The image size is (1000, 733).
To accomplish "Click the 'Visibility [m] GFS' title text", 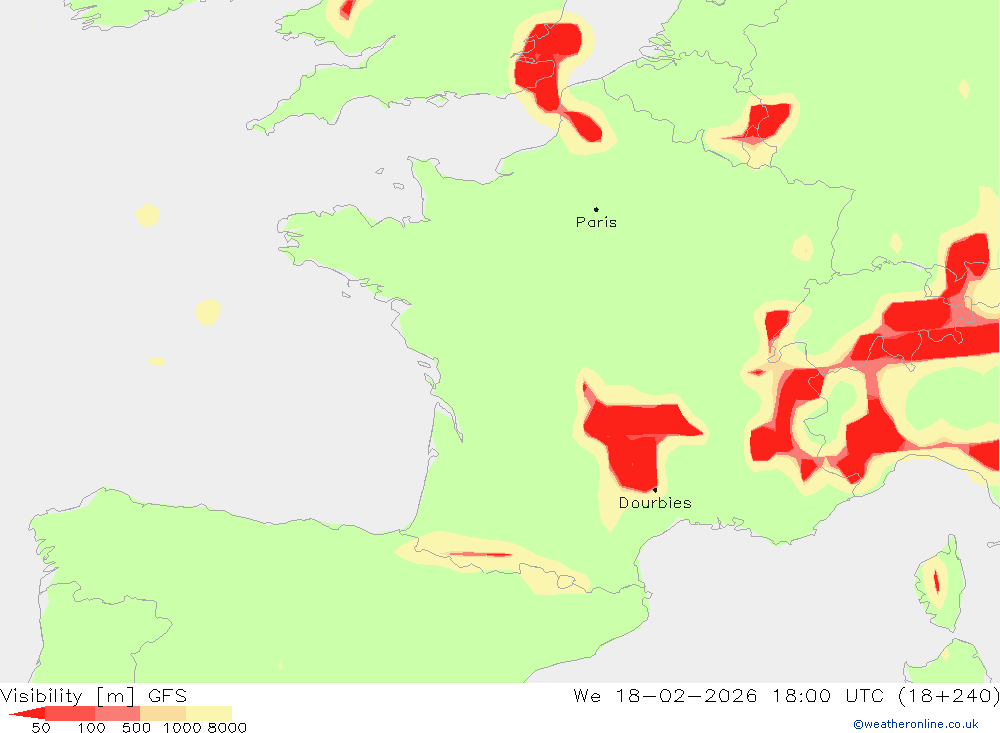I will (x=94, y=695).
